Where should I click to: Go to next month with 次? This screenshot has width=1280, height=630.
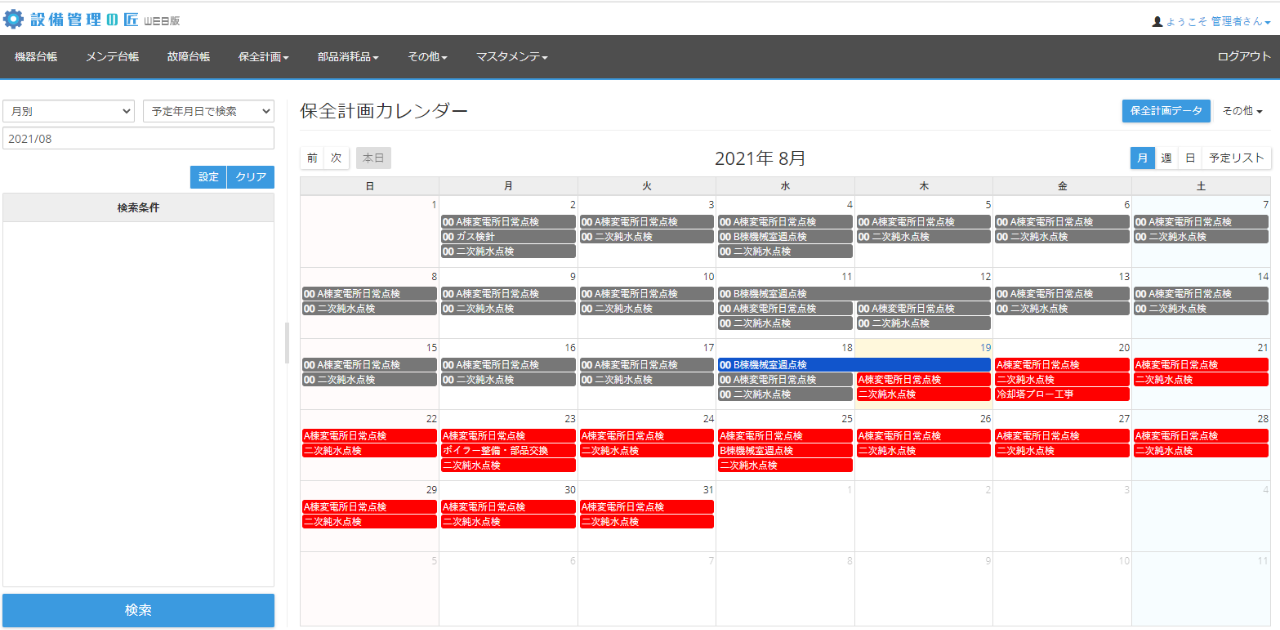click(x=337, y=158)
